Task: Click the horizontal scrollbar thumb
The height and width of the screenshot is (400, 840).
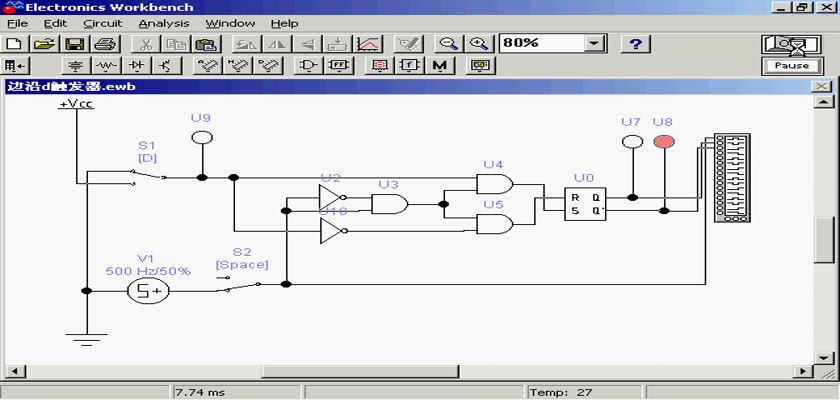Action: pyautogui.click(x=359, y=371)
